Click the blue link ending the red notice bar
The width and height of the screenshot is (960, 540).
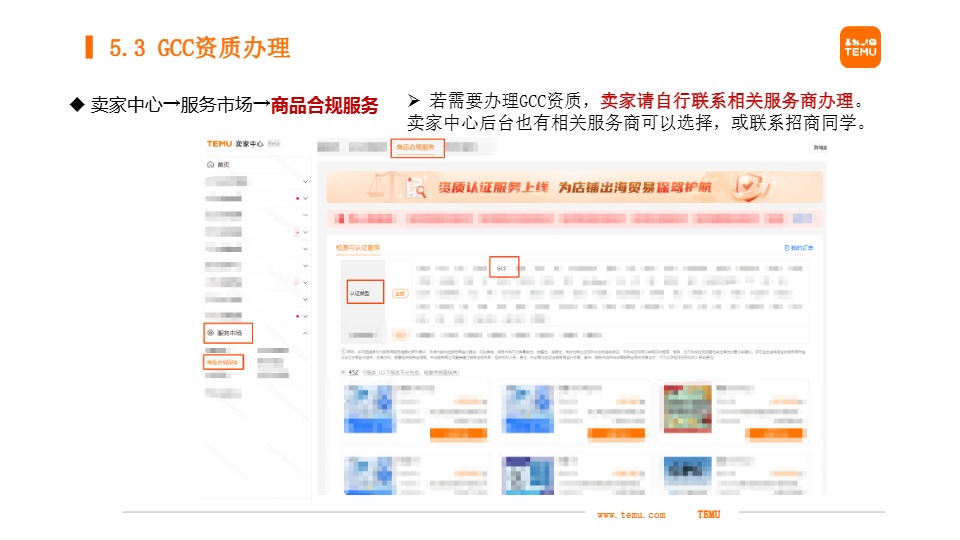tap(802, 219)
